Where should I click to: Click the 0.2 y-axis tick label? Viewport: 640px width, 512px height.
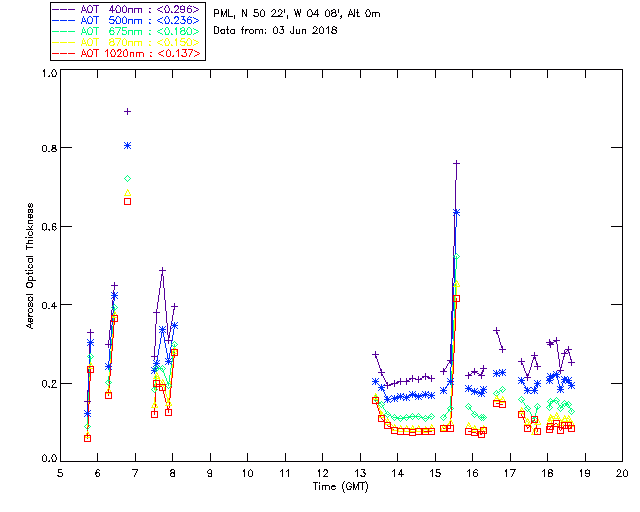(49, 384)
